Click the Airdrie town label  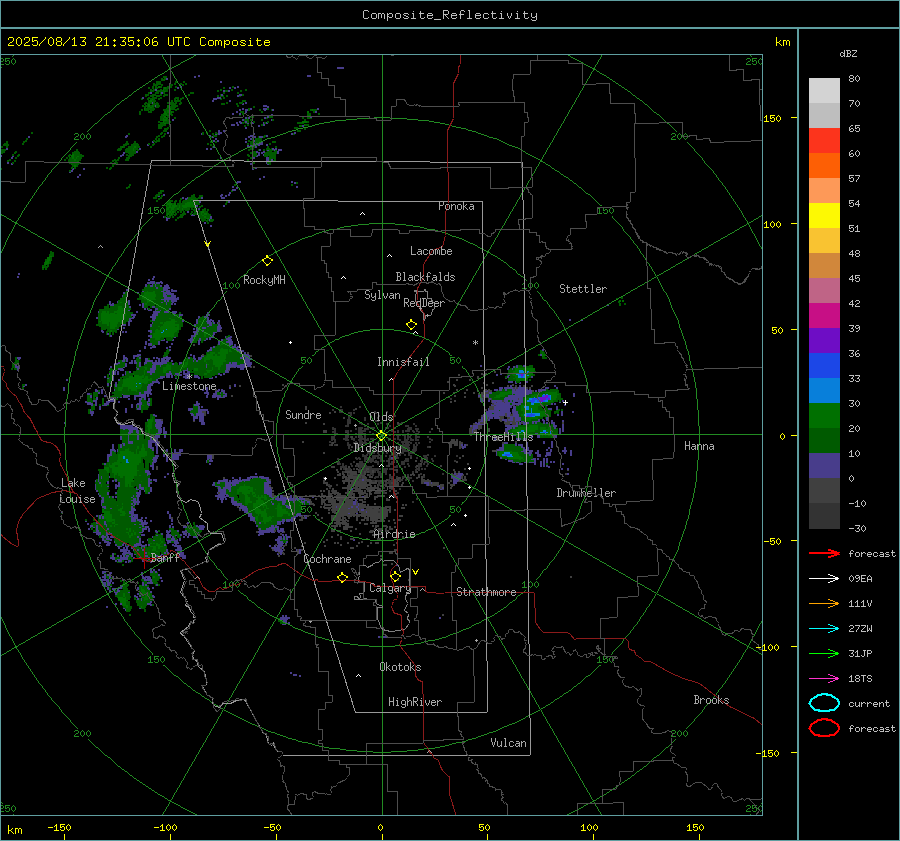(x=394, y=534)
